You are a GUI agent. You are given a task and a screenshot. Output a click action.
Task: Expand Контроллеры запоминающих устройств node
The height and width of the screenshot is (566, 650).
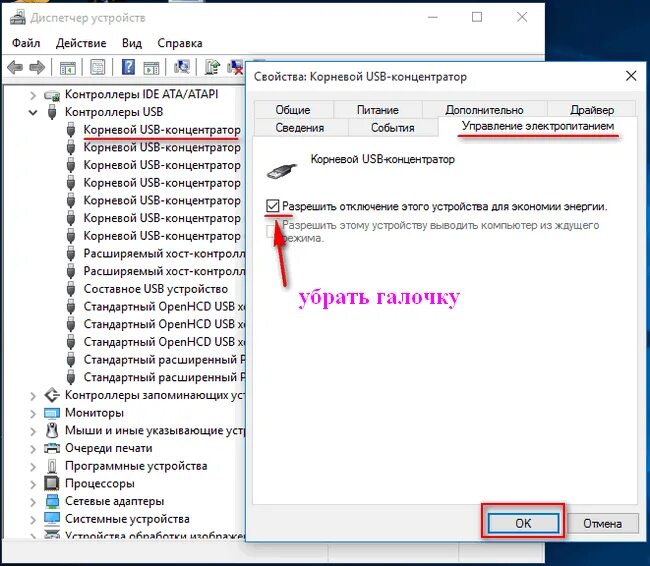click(x=33, y=396)
